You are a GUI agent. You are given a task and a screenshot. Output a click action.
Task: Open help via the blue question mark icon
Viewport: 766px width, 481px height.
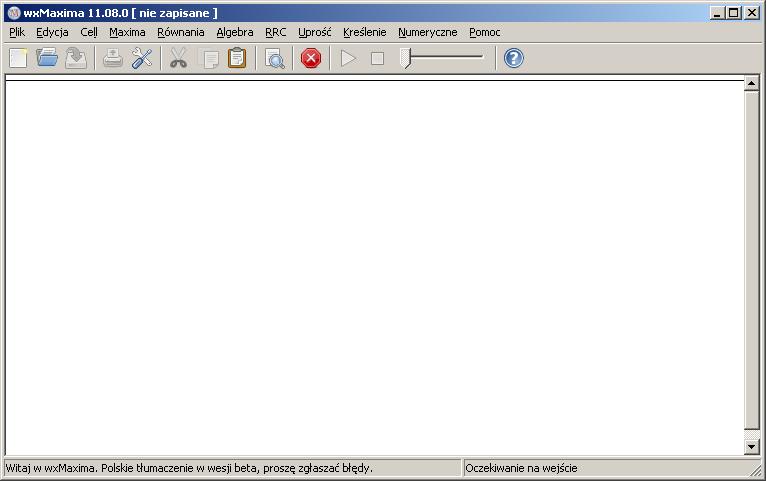point(513,58)
